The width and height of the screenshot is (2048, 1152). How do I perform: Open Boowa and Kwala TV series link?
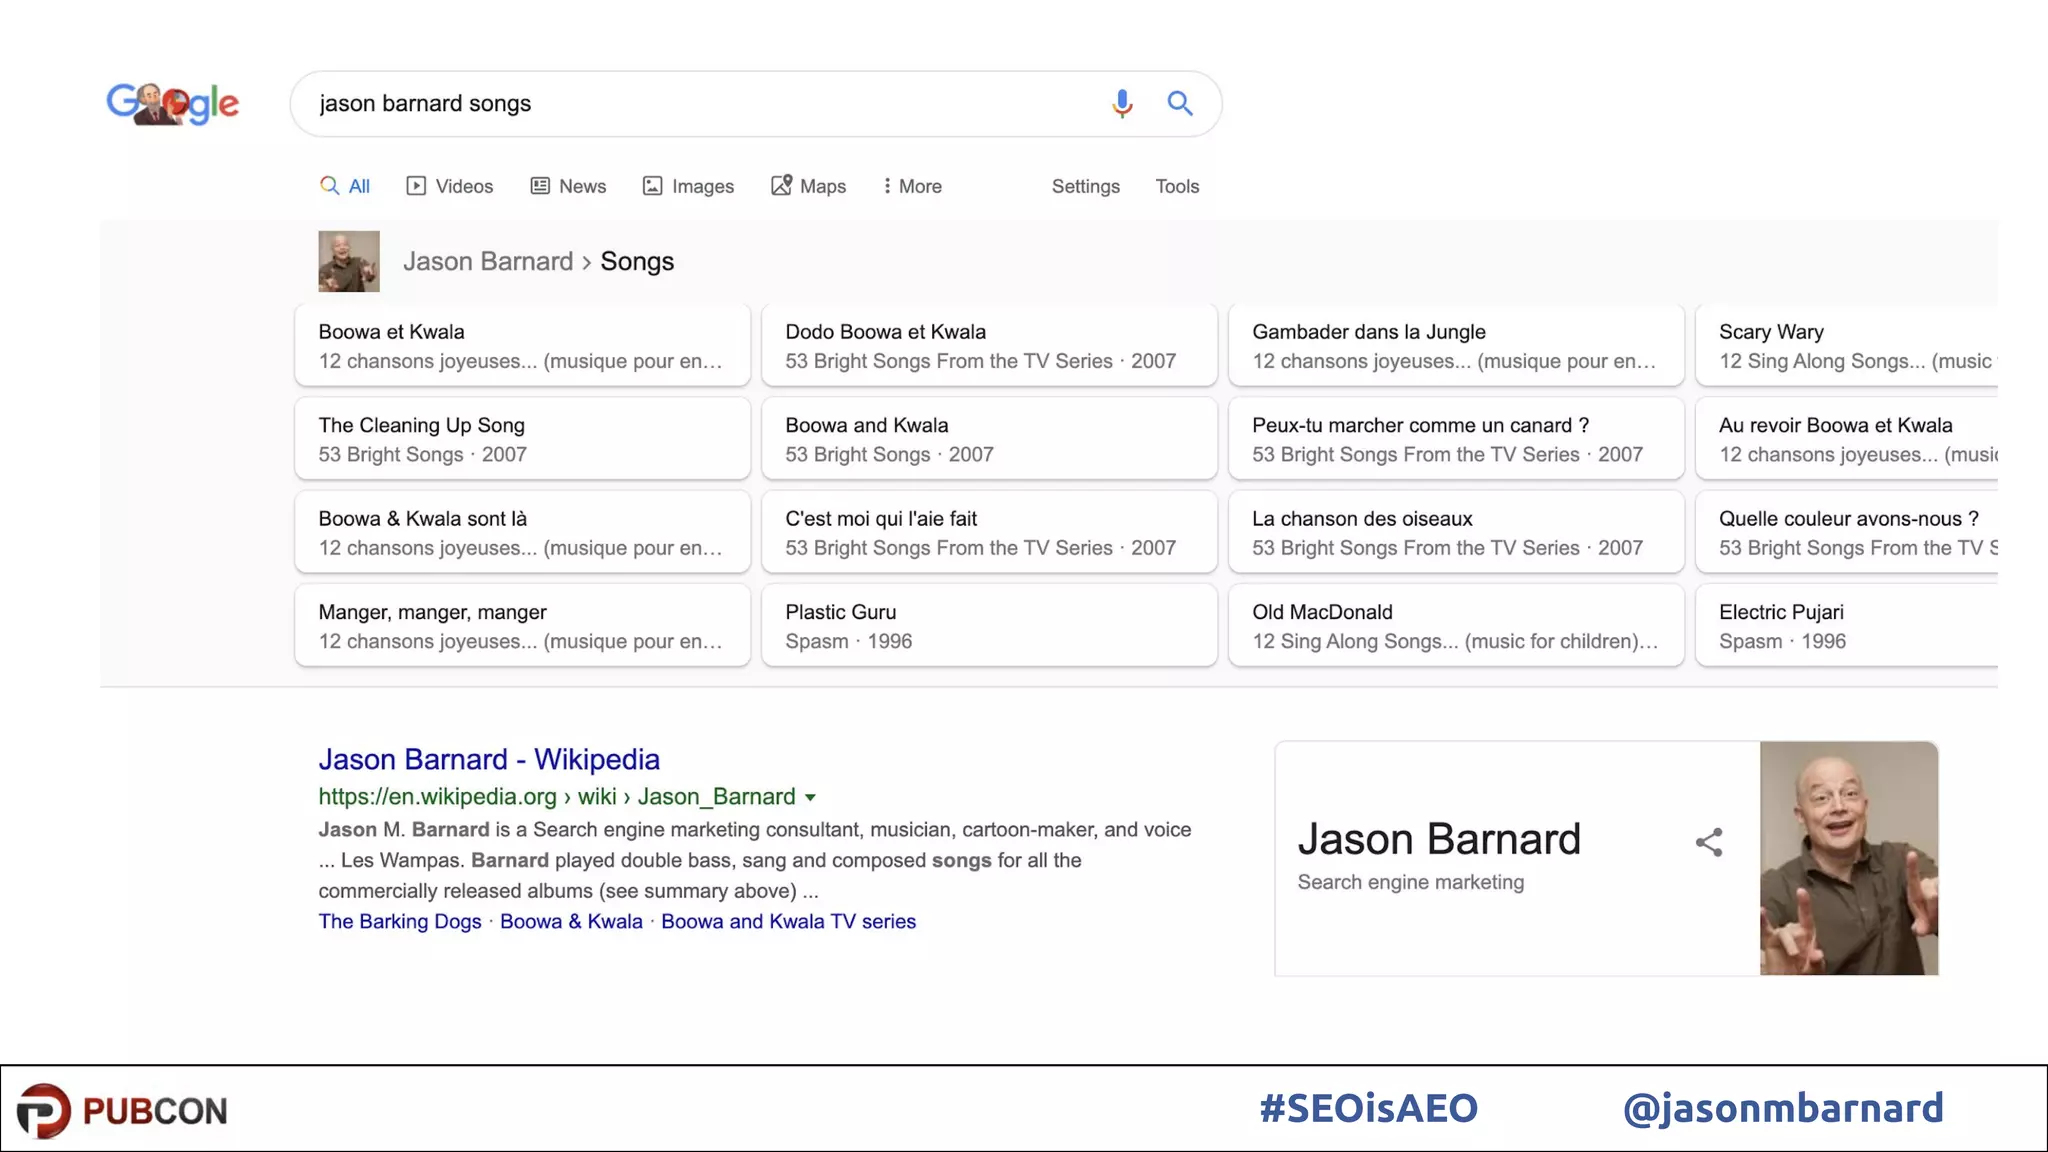788,921
